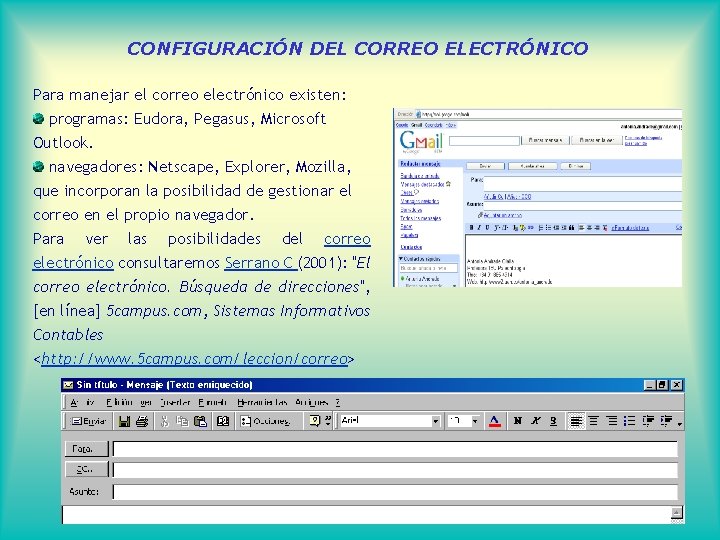Toggle bold N formatting in Outlook
720x540 pixels.
pyautogui.click(x=518, y=421)
